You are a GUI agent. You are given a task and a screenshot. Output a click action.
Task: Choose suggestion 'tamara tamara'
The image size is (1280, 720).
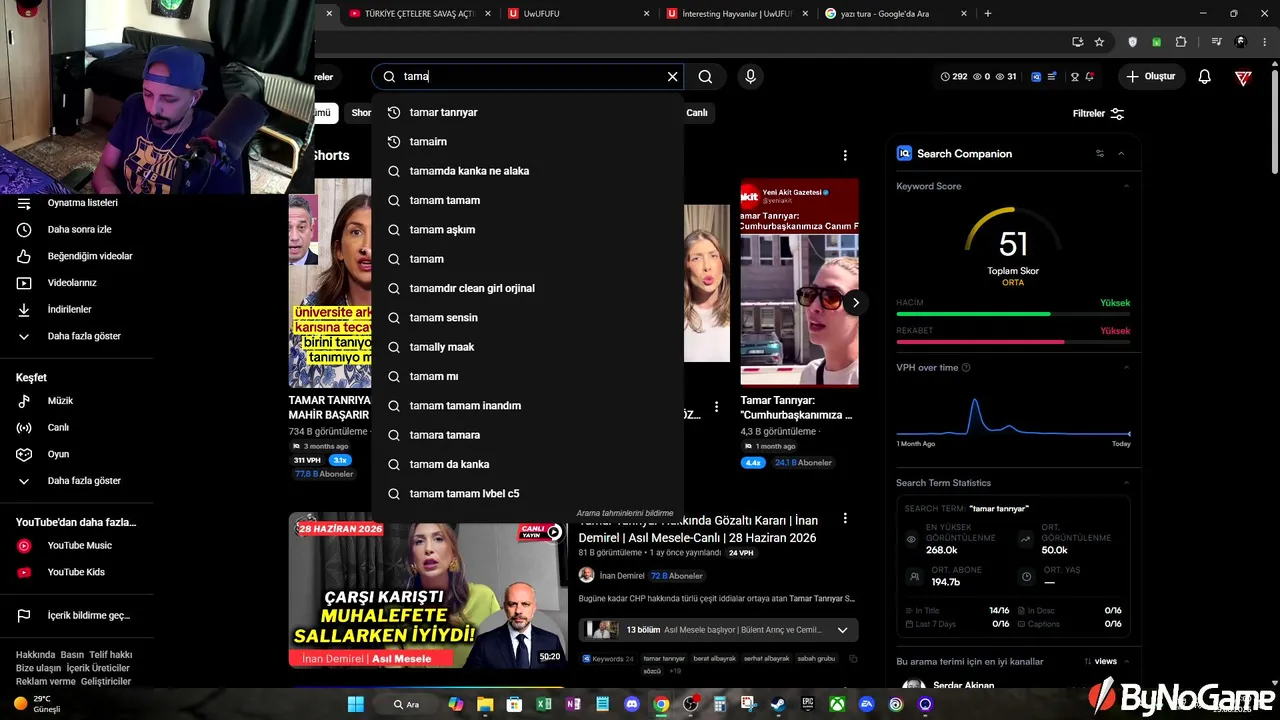click(x=528, y=435)
